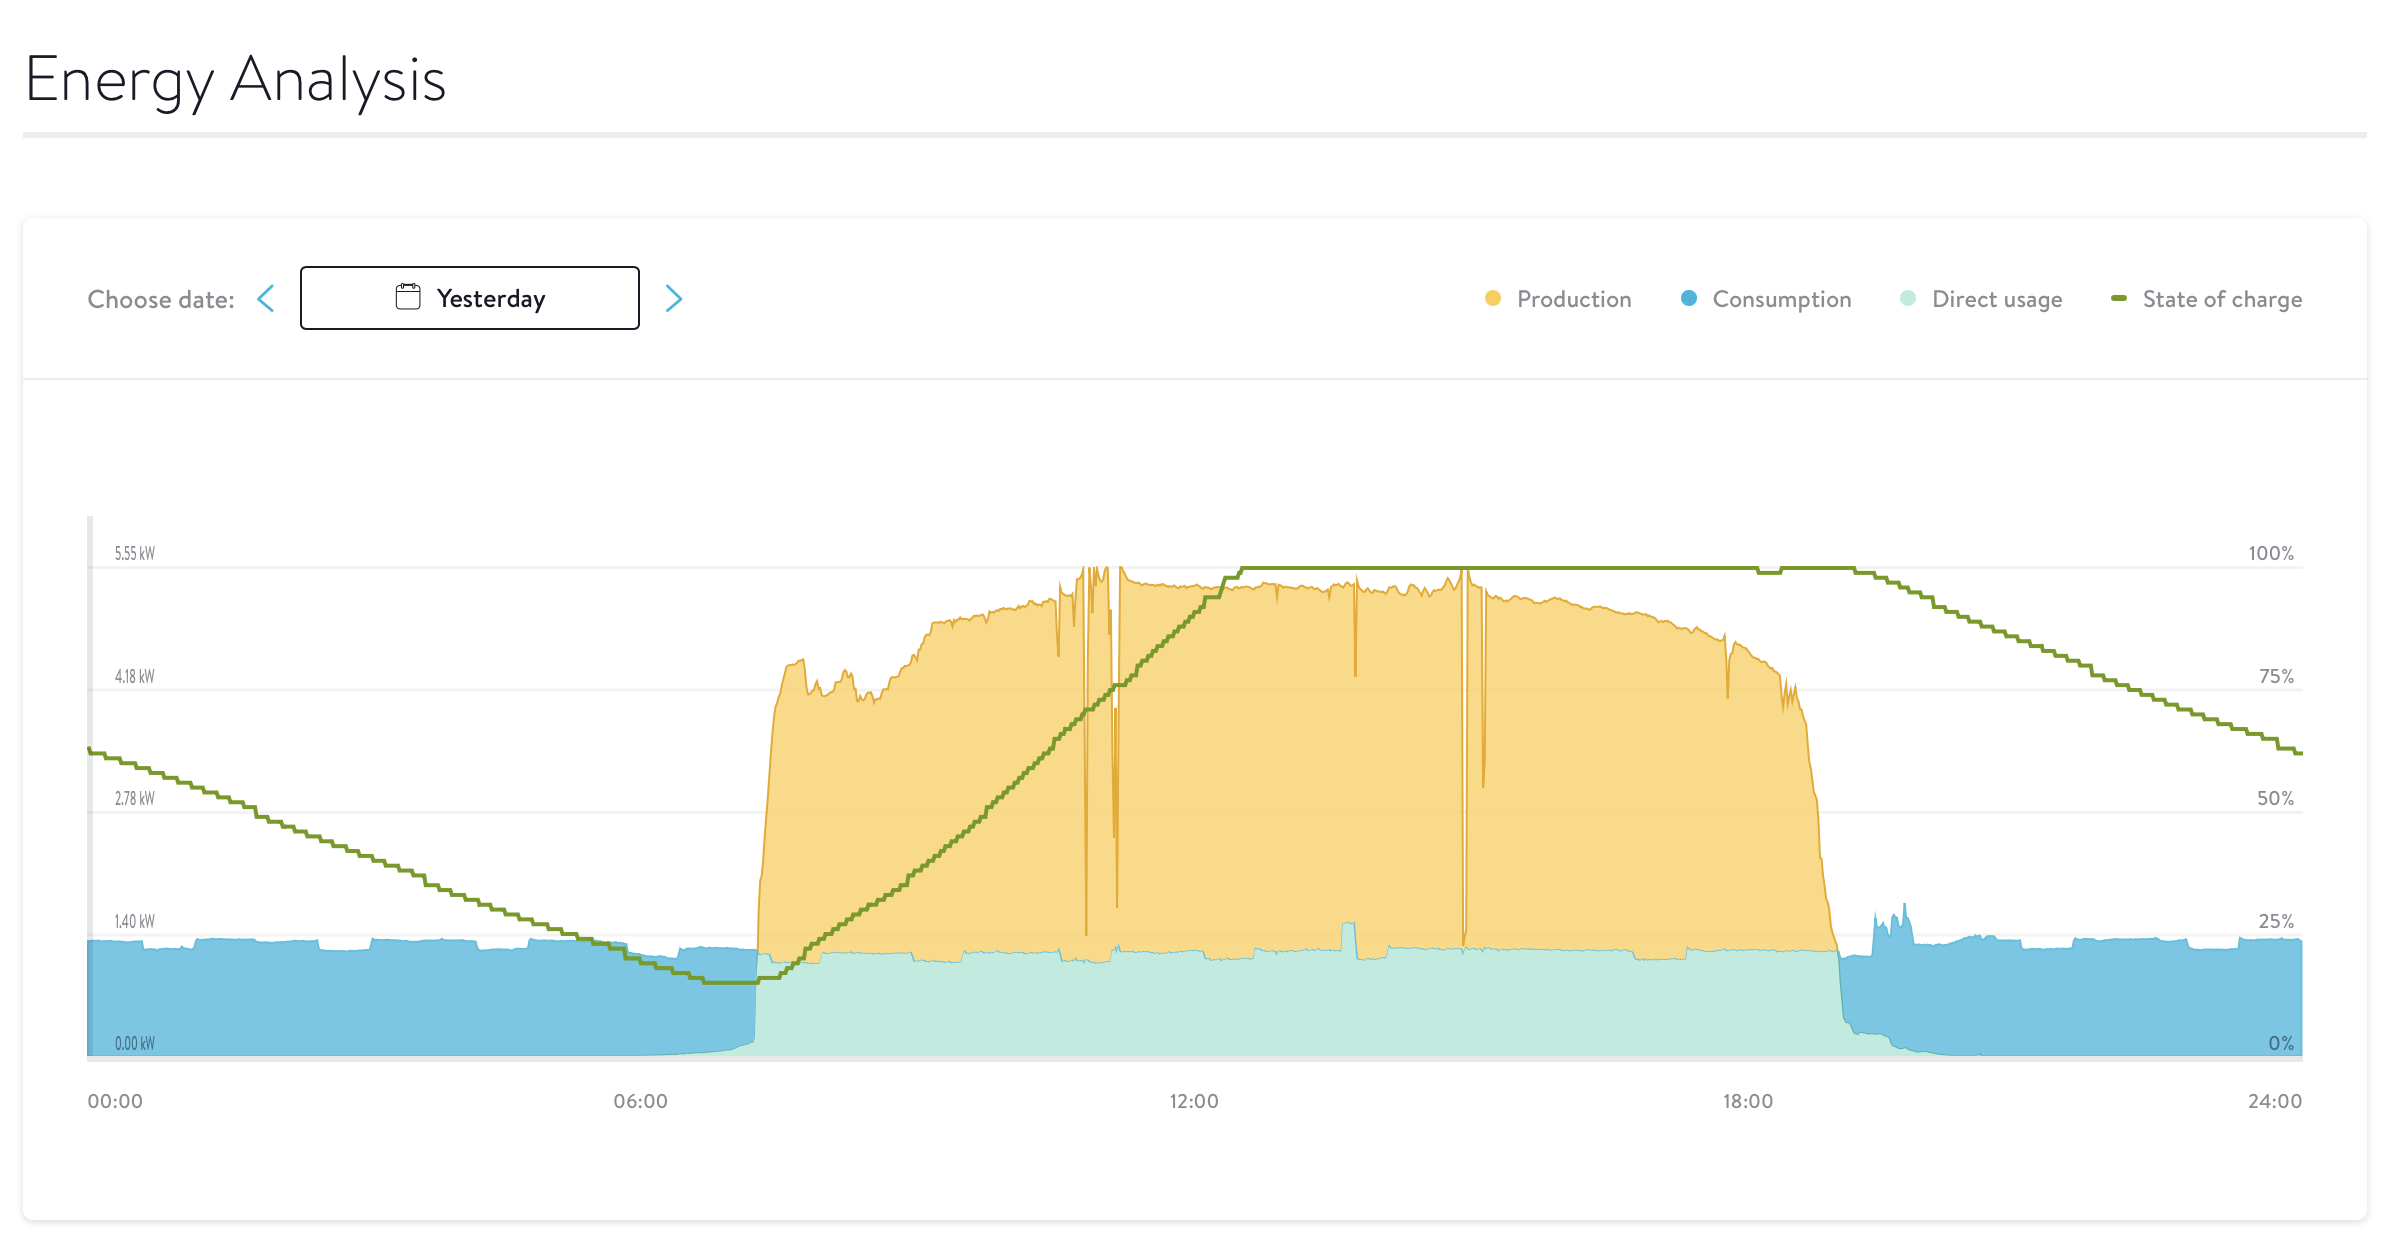The width and height of the screenshot is (2392, 1254).
Task: Click the Choose date label
Action: coord(161,299)
